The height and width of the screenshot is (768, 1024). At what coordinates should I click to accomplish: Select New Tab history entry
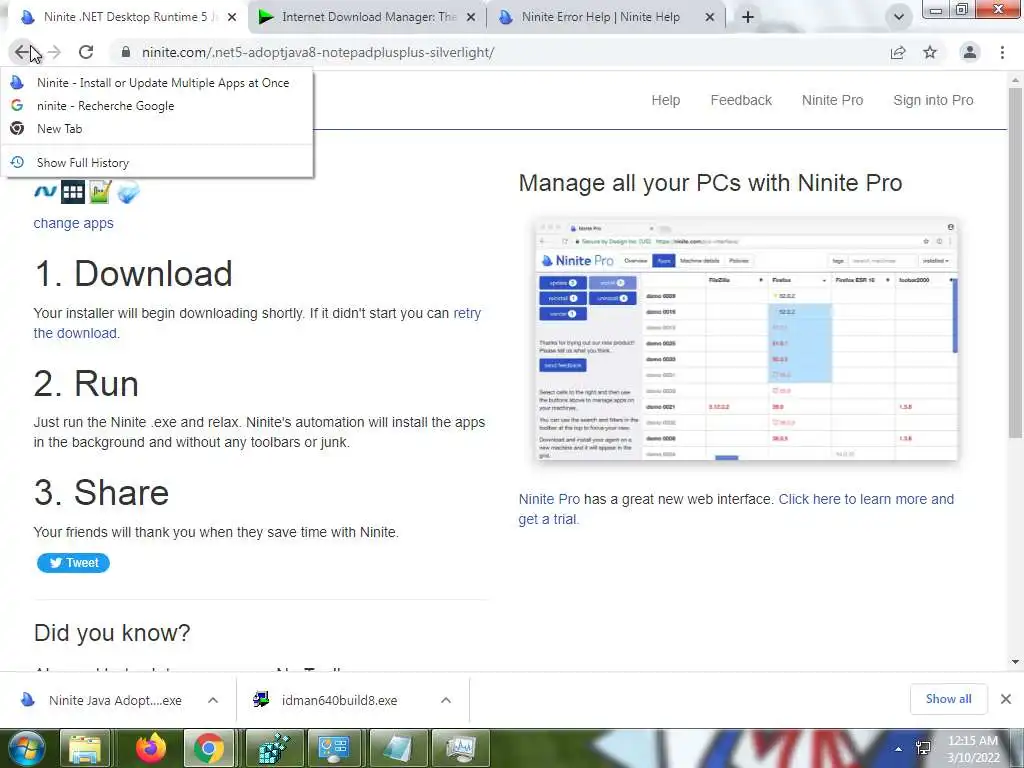[x=157, y=129]
